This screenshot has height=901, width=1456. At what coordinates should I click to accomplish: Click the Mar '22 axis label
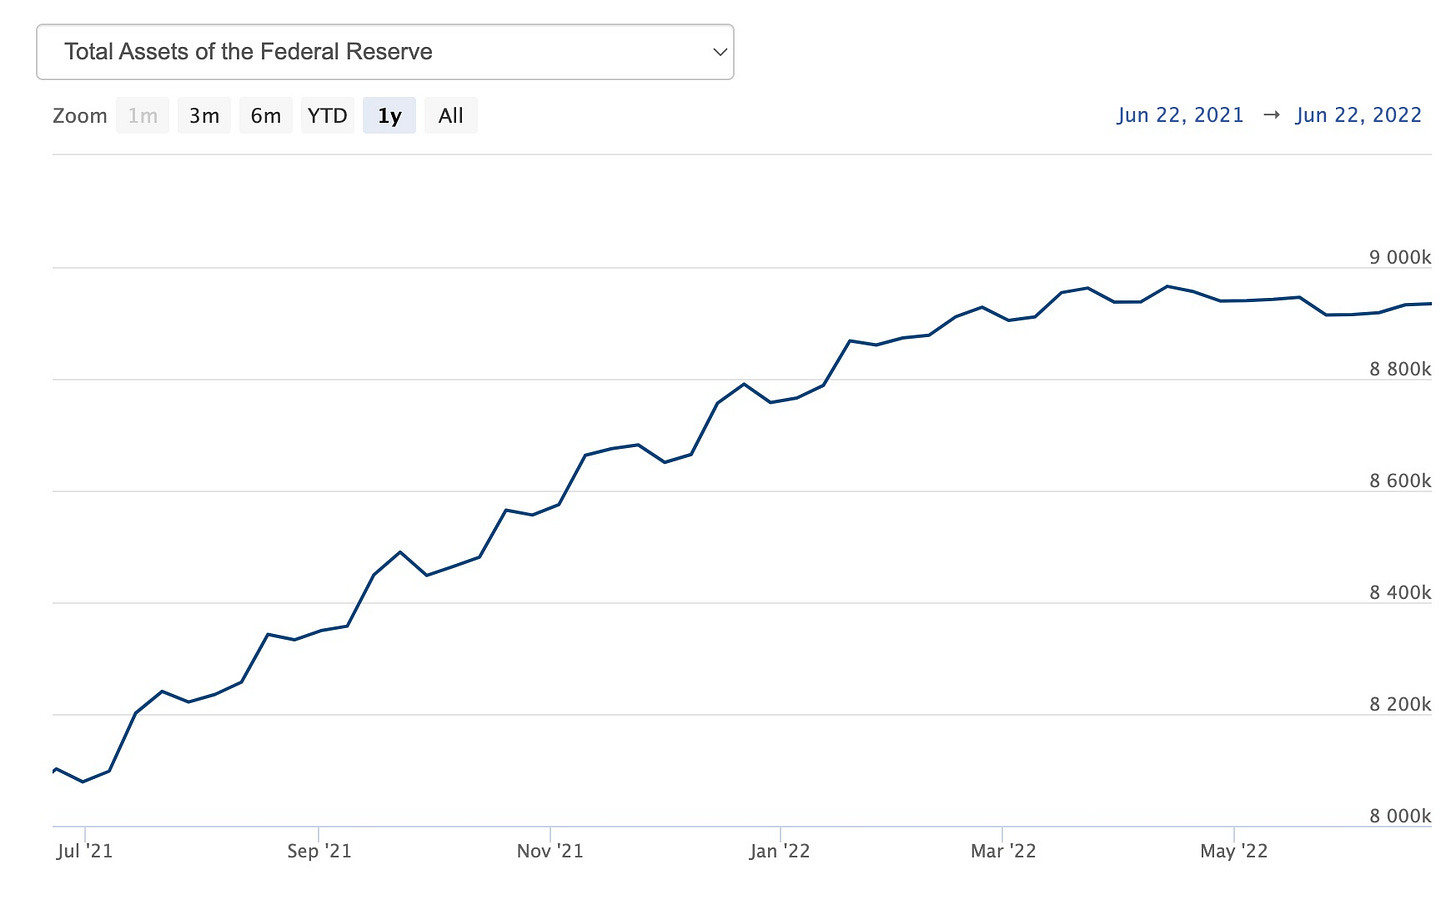(x=1003, y=851)
